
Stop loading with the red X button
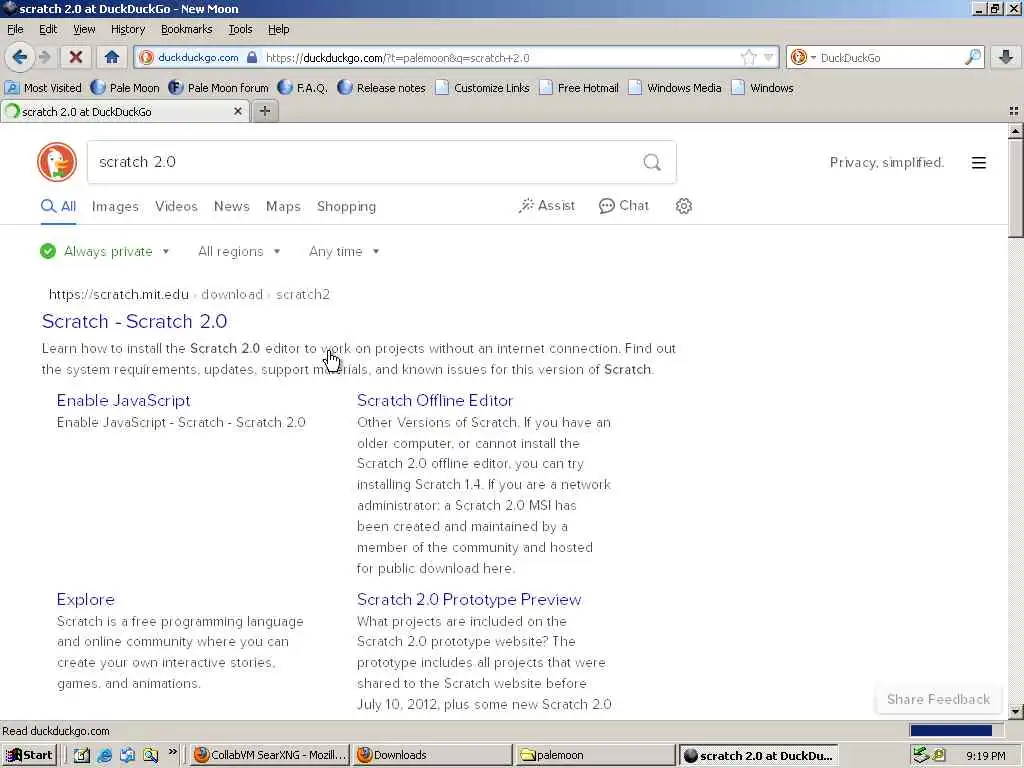tap(76, 57)
